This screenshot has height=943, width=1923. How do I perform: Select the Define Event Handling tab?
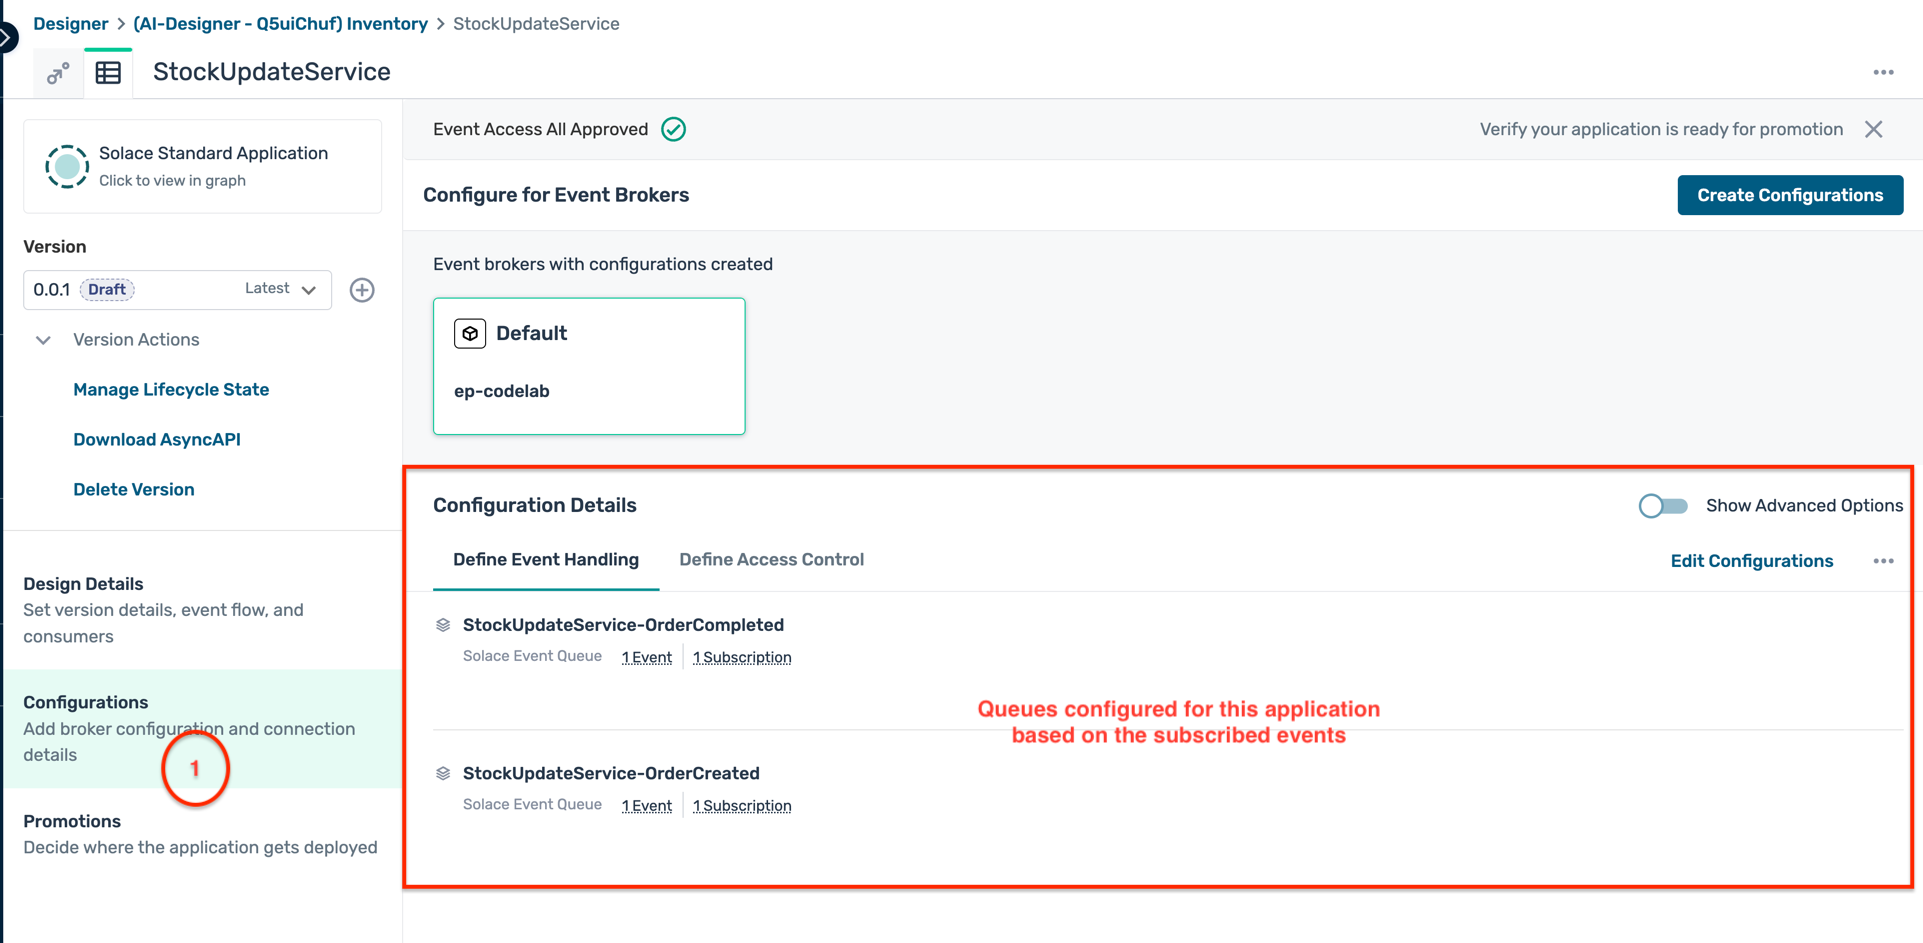point(545,560)
